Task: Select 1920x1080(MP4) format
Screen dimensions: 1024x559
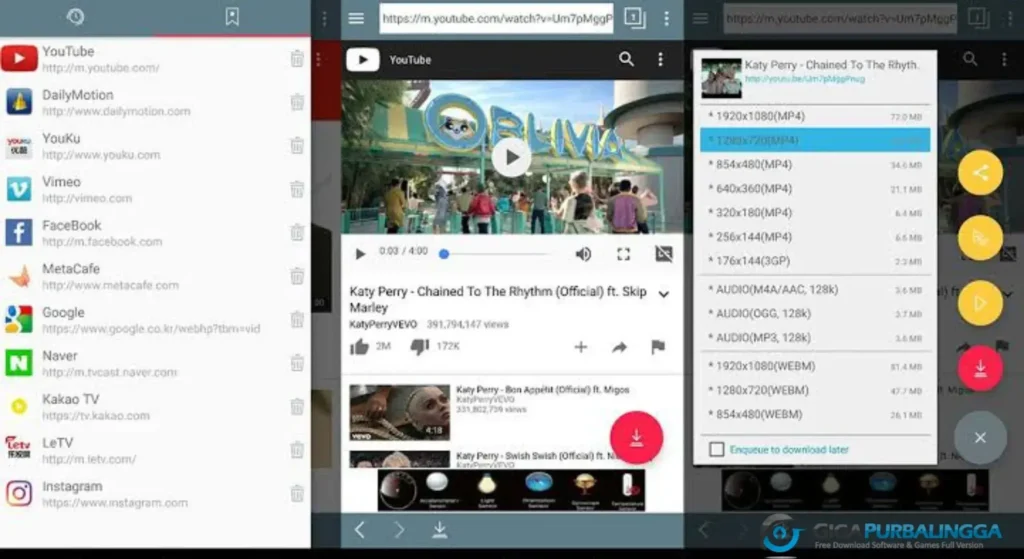Action: [x=815, y=116]
